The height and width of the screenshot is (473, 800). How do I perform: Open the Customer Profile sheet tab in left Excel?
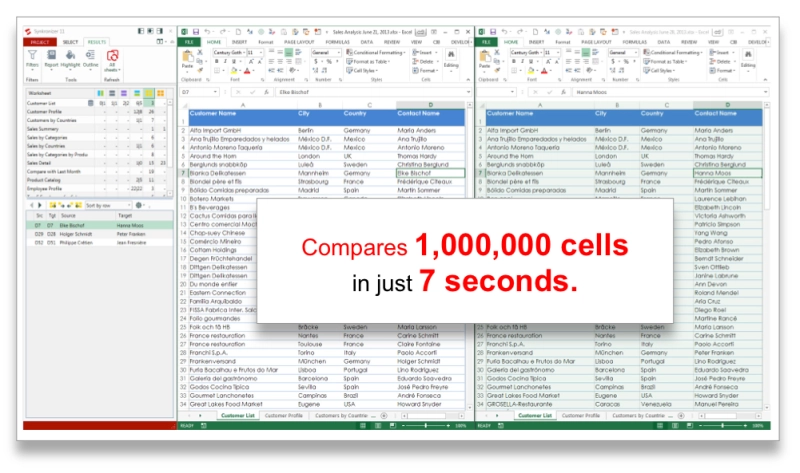tap(284, 414)
